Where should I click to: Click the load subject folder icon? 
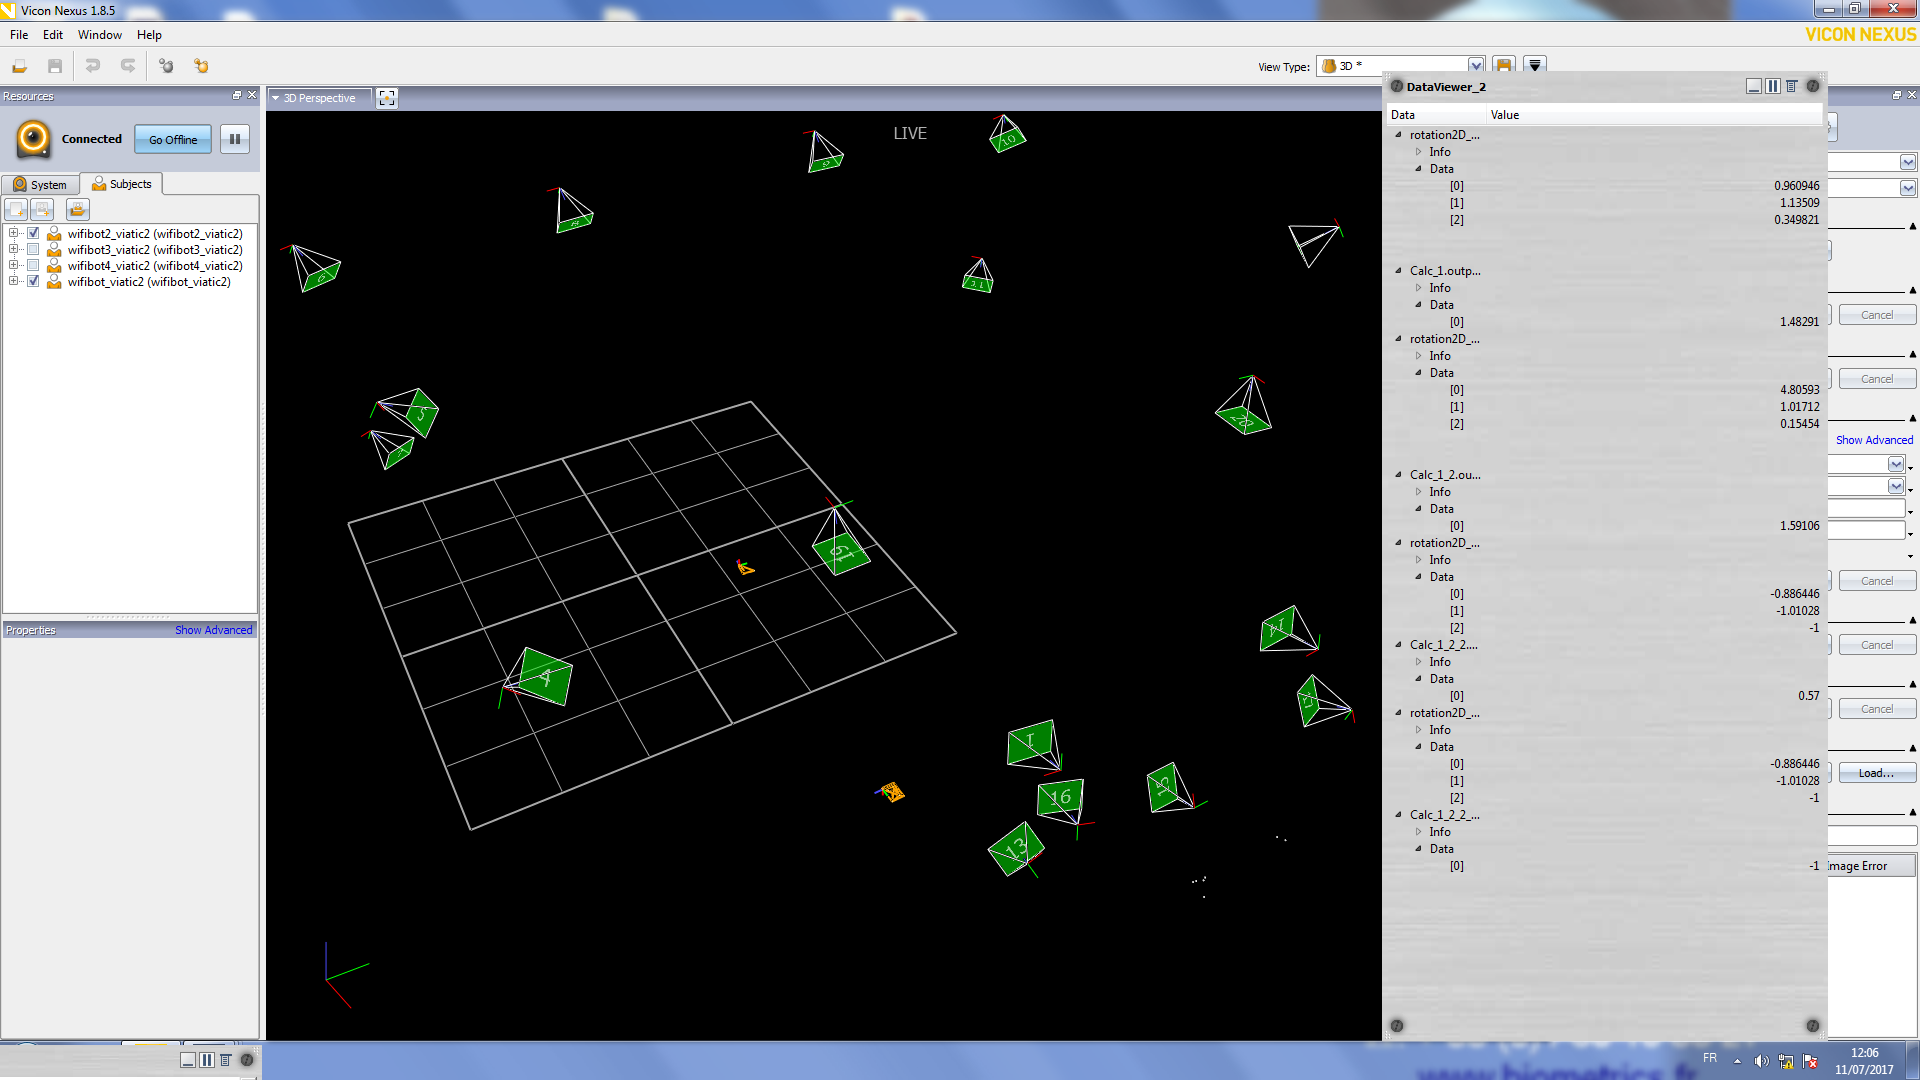point(78,209)
